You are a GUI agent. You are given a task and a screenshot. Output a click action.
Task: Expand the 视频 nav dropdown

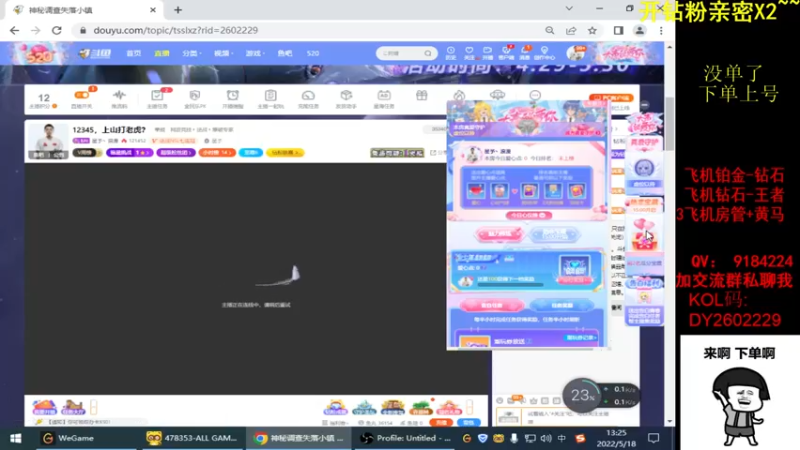coord(222,53)
